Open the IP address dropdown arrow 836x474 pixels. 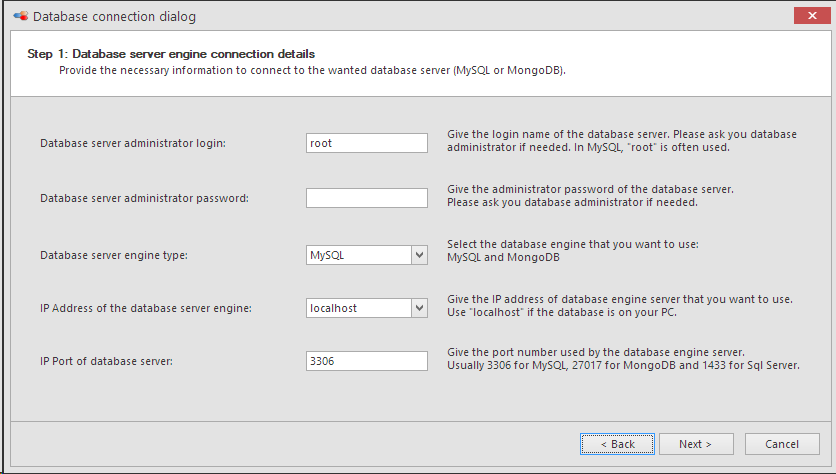coord(420,308)
